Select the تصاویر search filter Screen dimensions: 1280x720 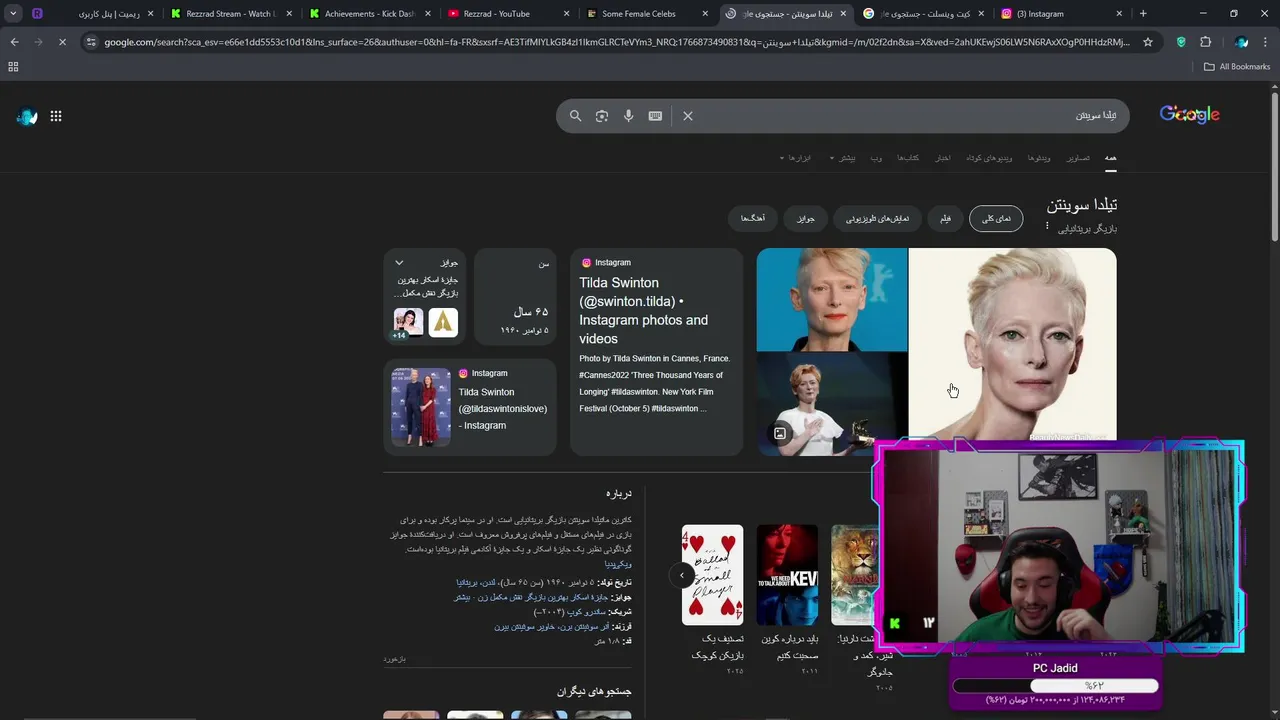1078,158
